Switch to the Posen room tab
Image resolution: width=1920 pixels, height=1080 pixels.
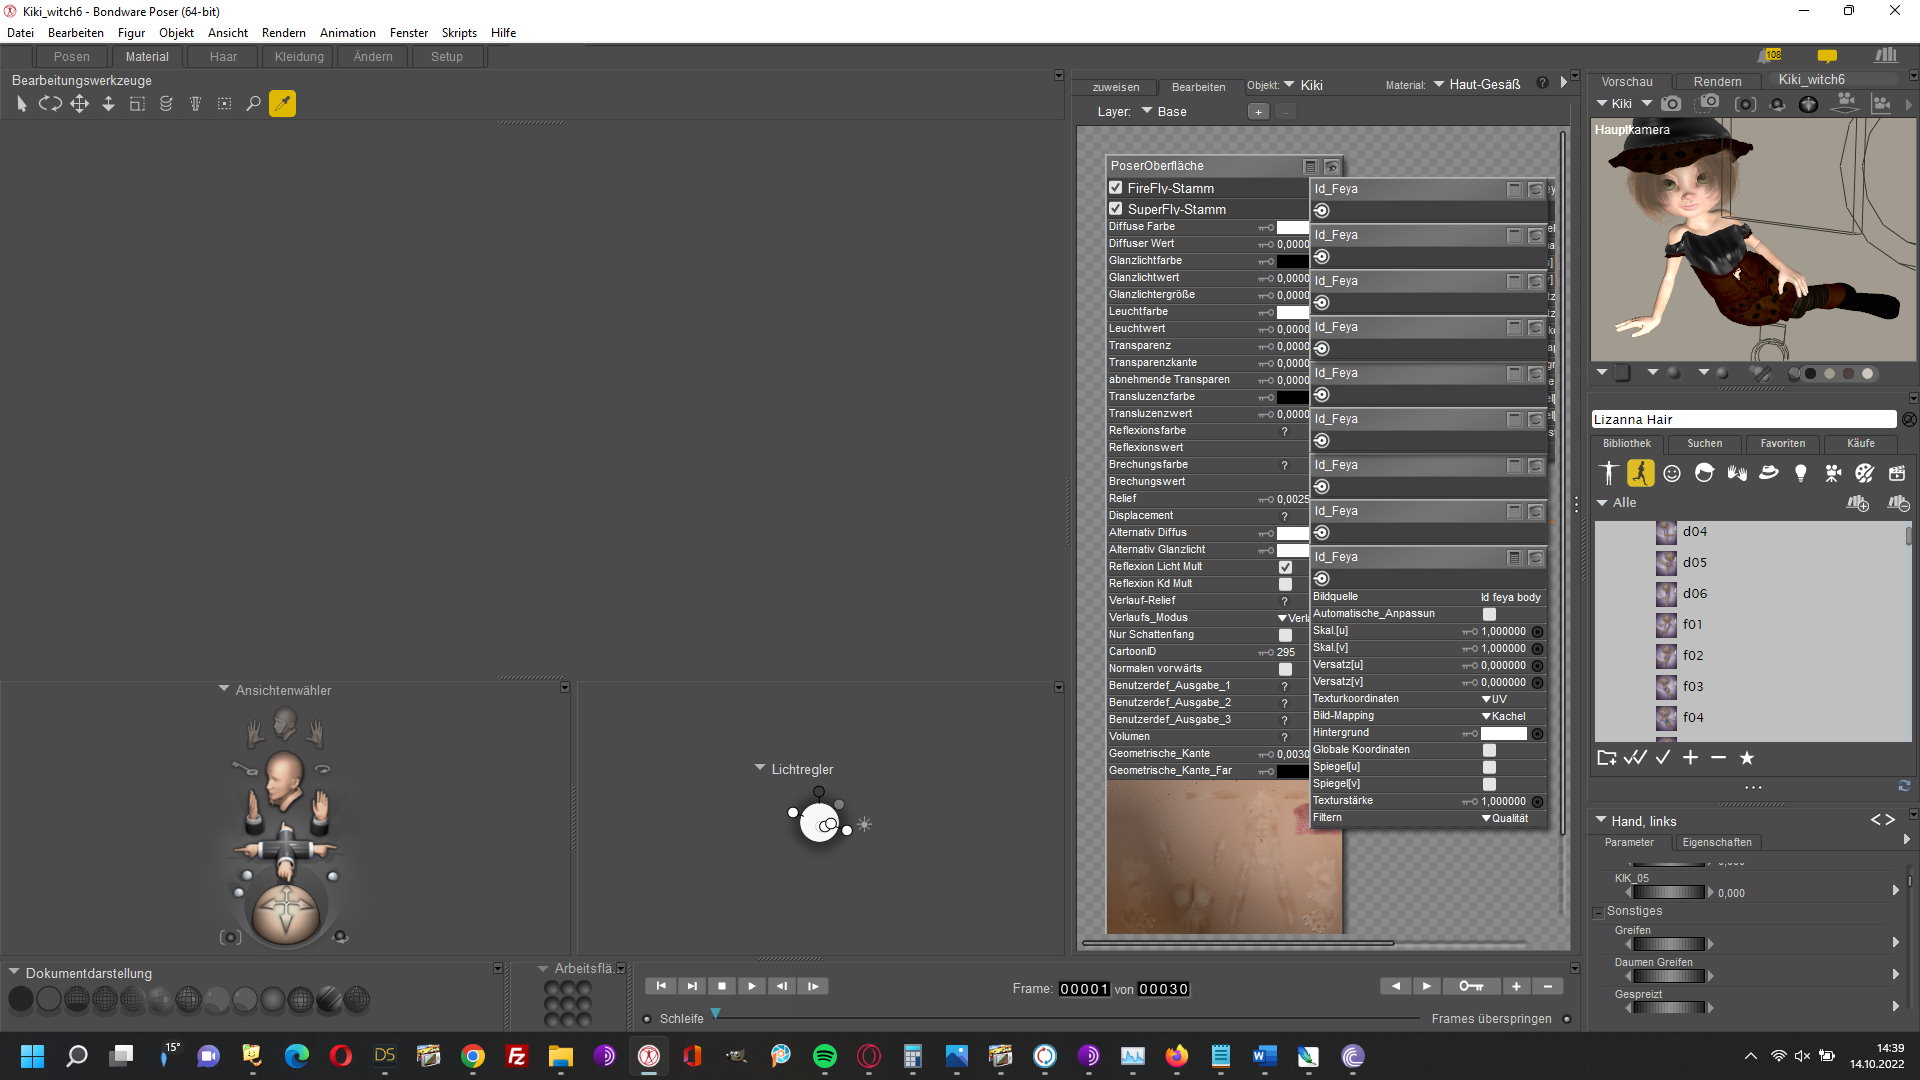coord(71,57)
